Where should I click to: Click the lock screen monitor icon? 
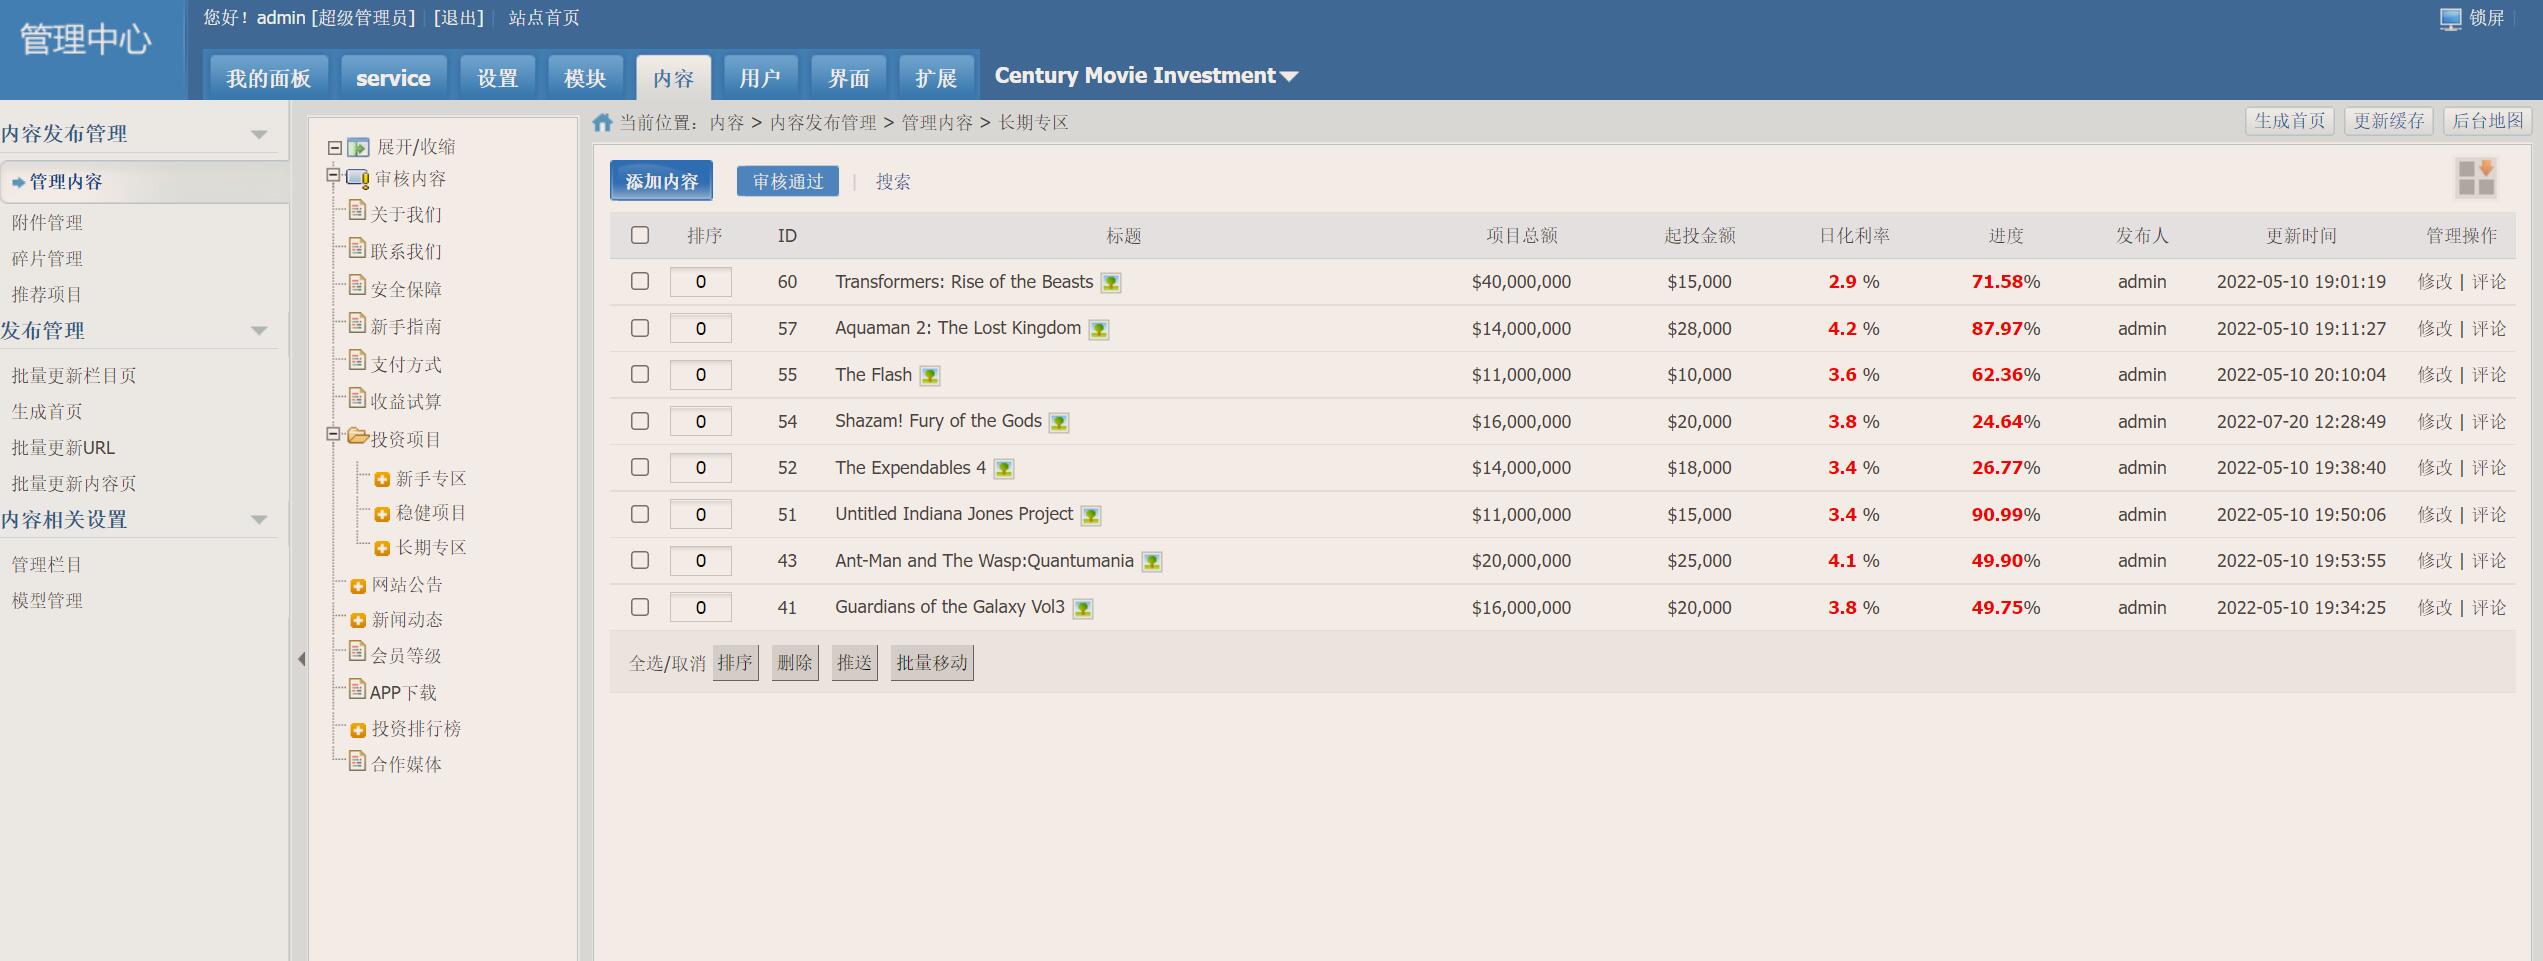2450,19
